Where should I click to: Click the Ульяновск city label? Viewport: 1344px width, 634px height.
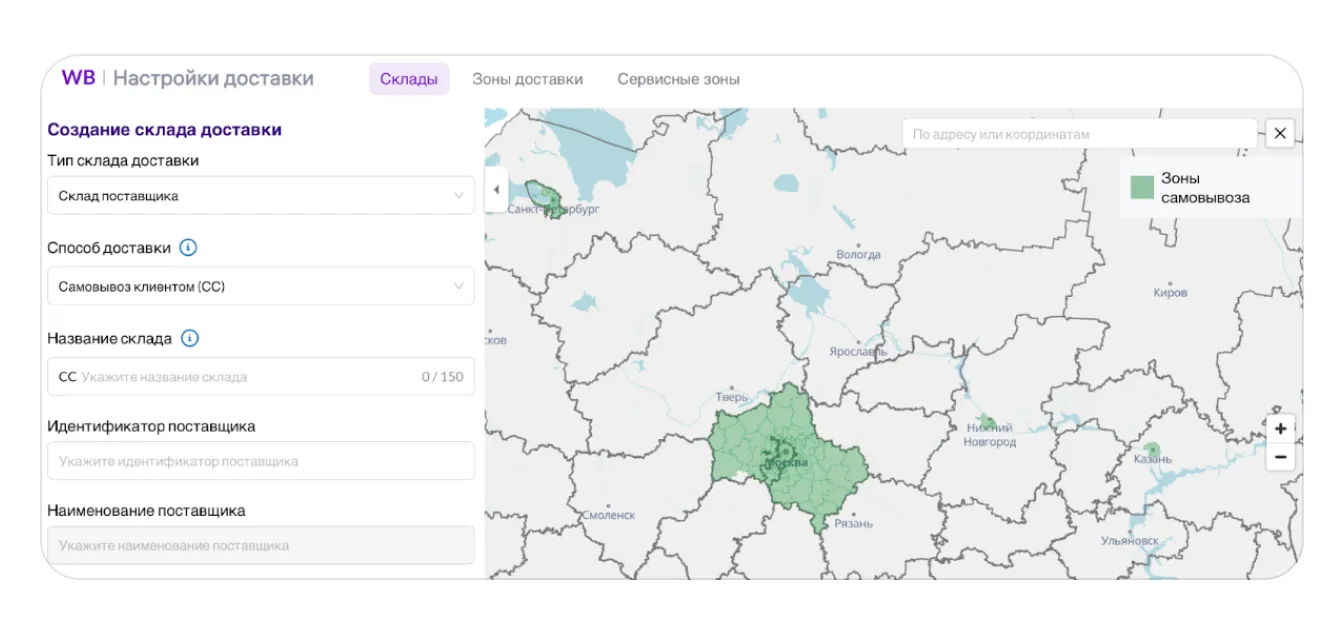tap(1130, 540)
